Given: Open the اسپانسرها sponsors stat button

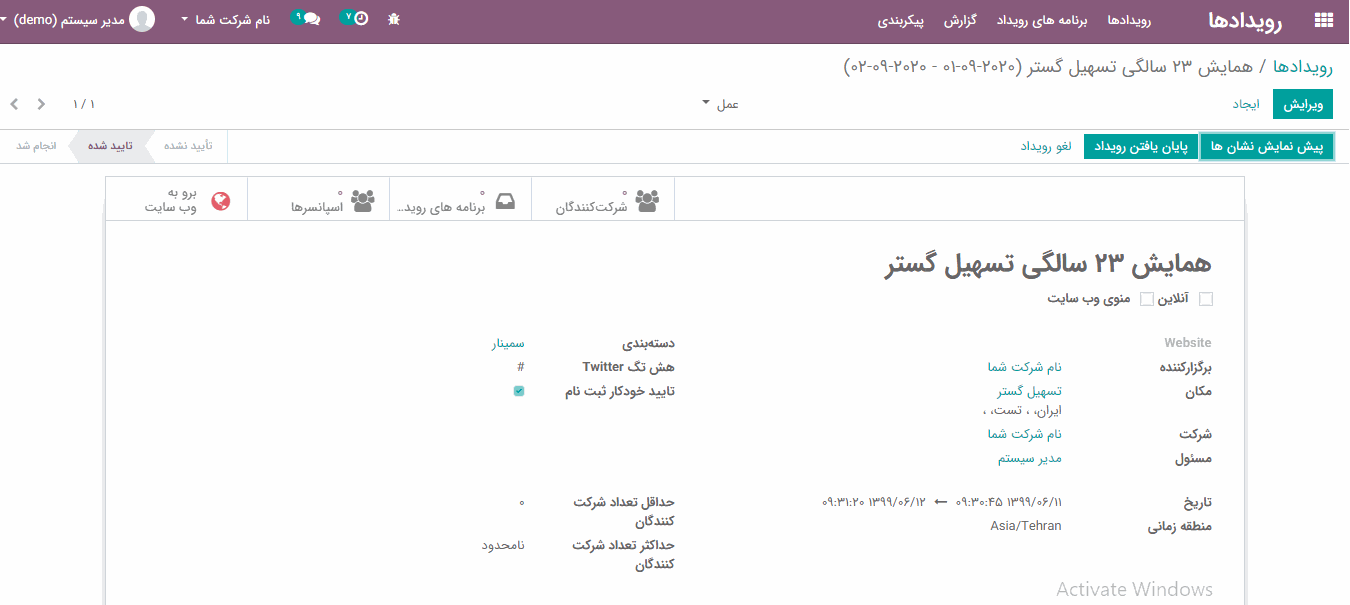Looking at the screenshot, I should pos(363,200).
